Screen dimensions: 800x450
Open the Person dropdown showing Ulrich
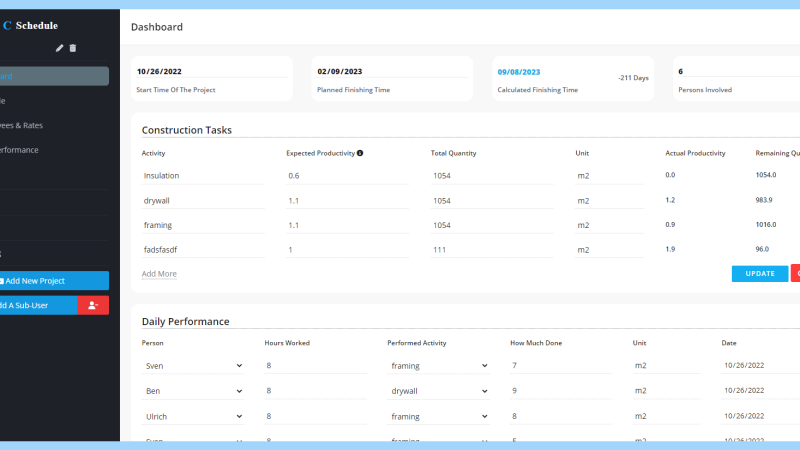click(x=194, y=416)
